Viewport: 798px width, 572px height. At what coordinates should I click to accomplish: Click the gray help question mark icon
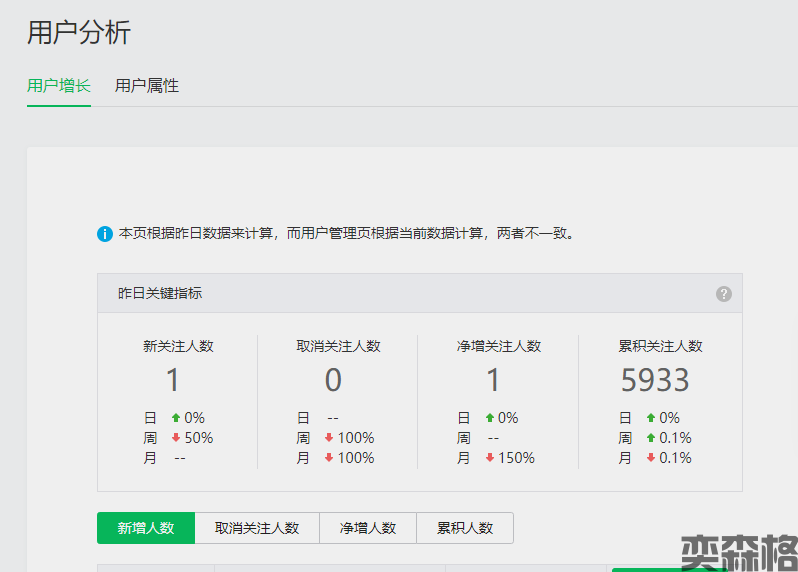pos(724,294)
